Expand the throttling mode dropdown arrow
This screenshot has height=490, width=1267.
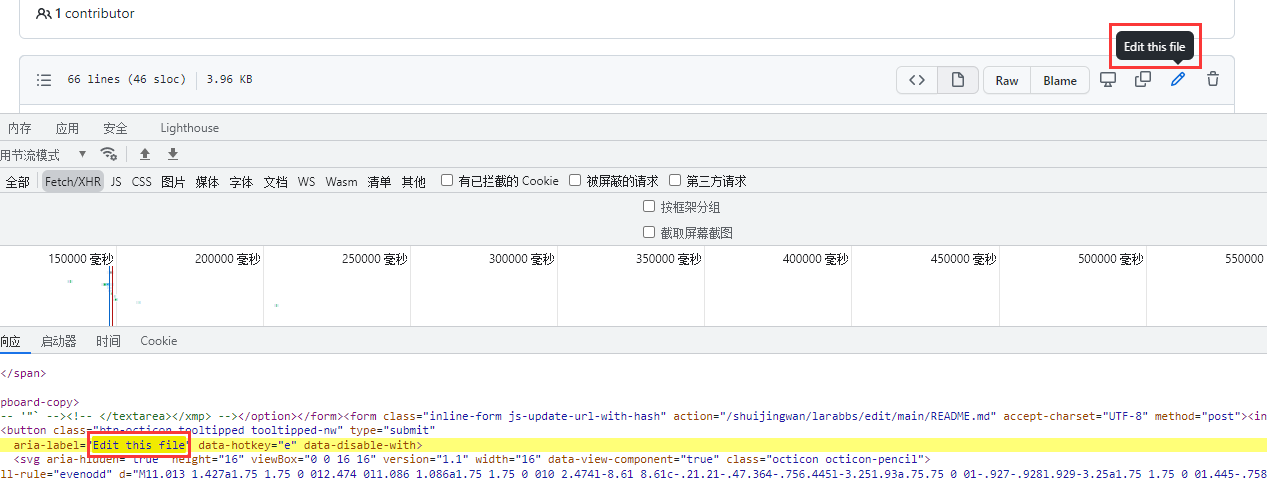(x=81, y=155)
